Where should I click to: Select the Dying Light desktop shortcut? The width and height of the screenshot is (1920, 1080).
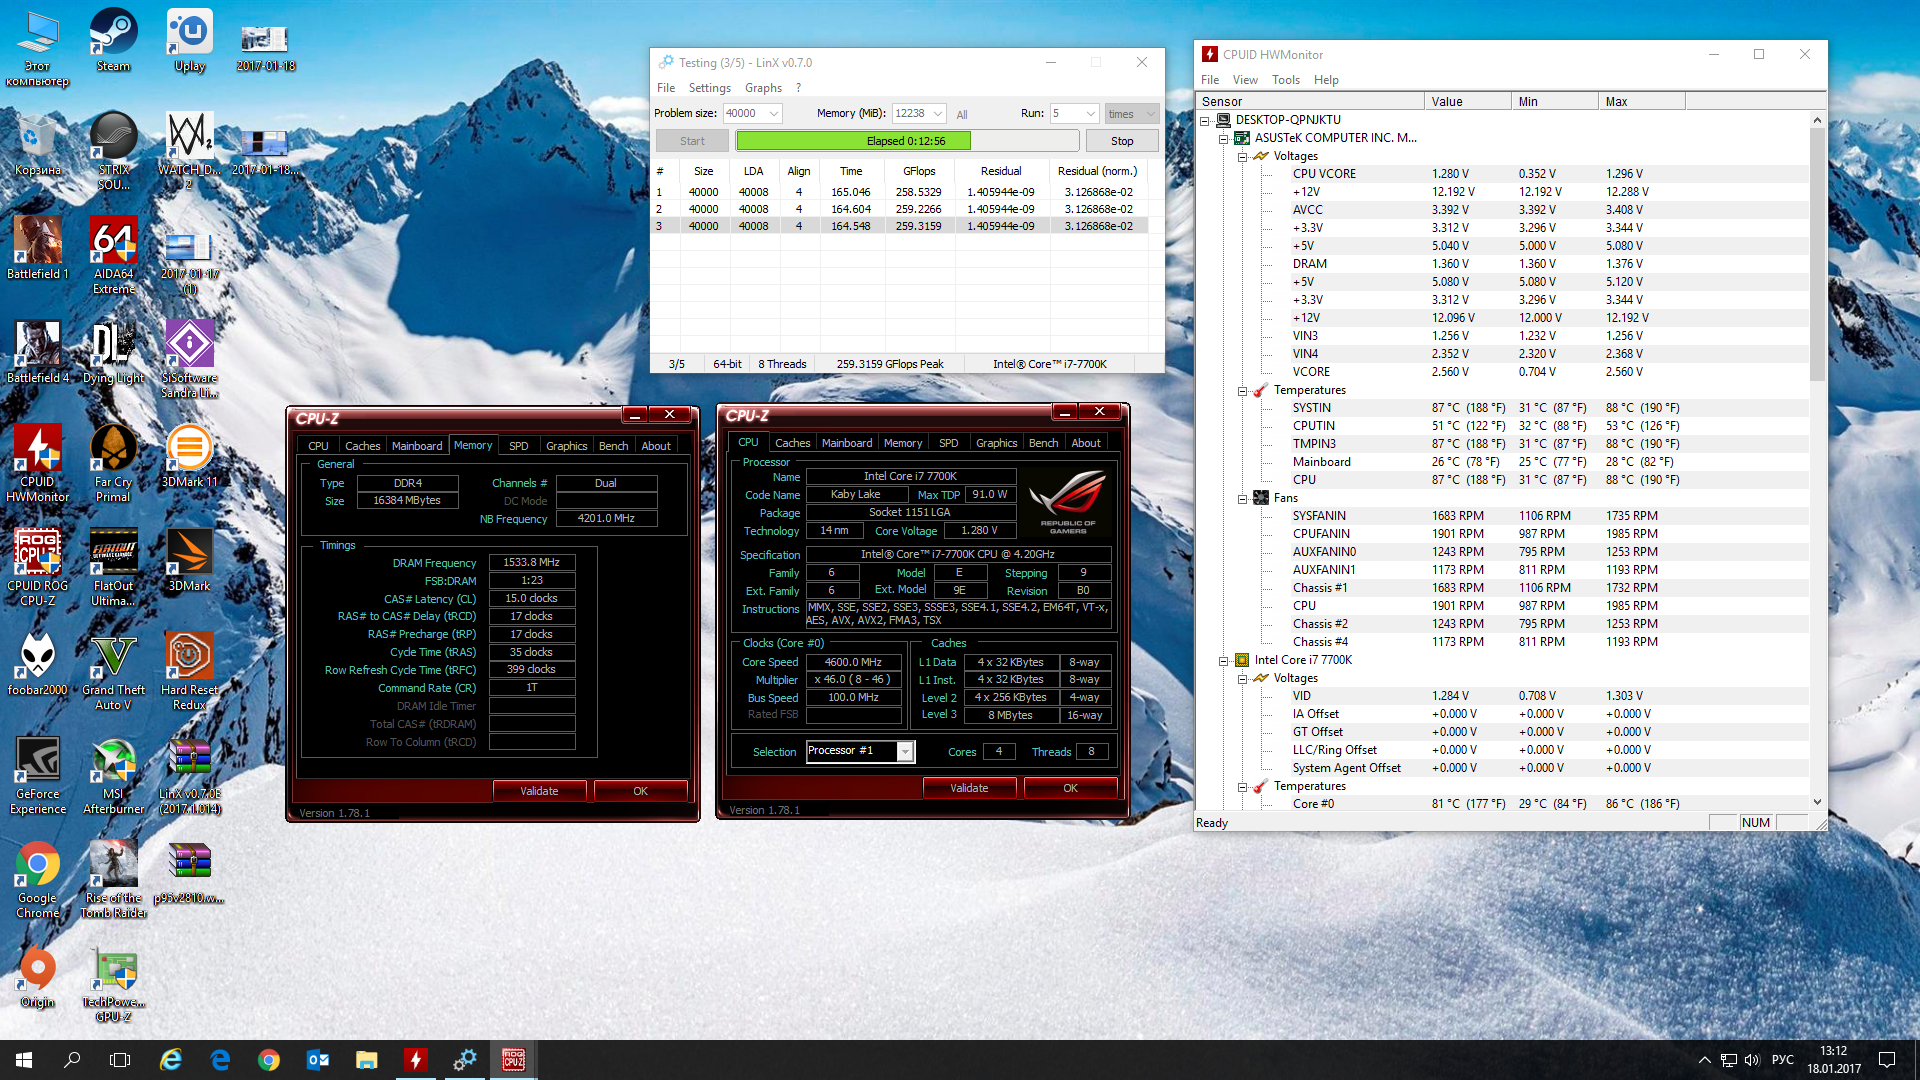point(113,352)
